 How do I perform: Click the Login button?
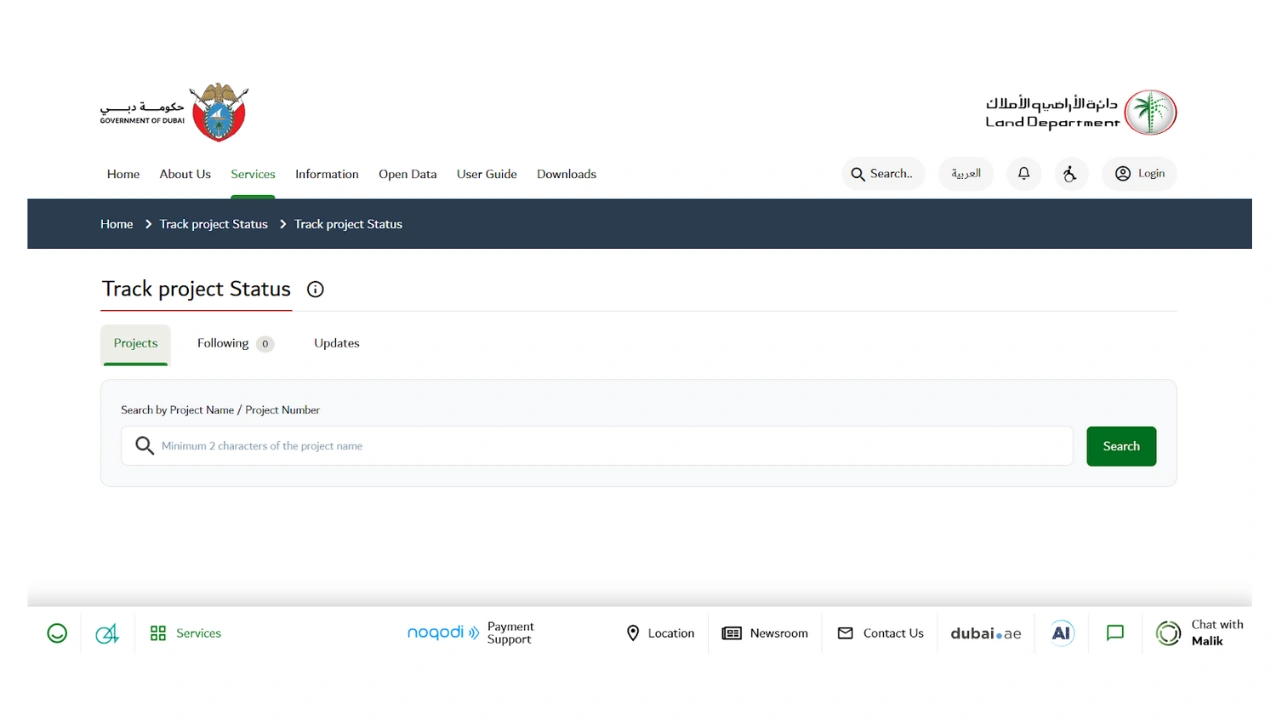pos(1139,173)
